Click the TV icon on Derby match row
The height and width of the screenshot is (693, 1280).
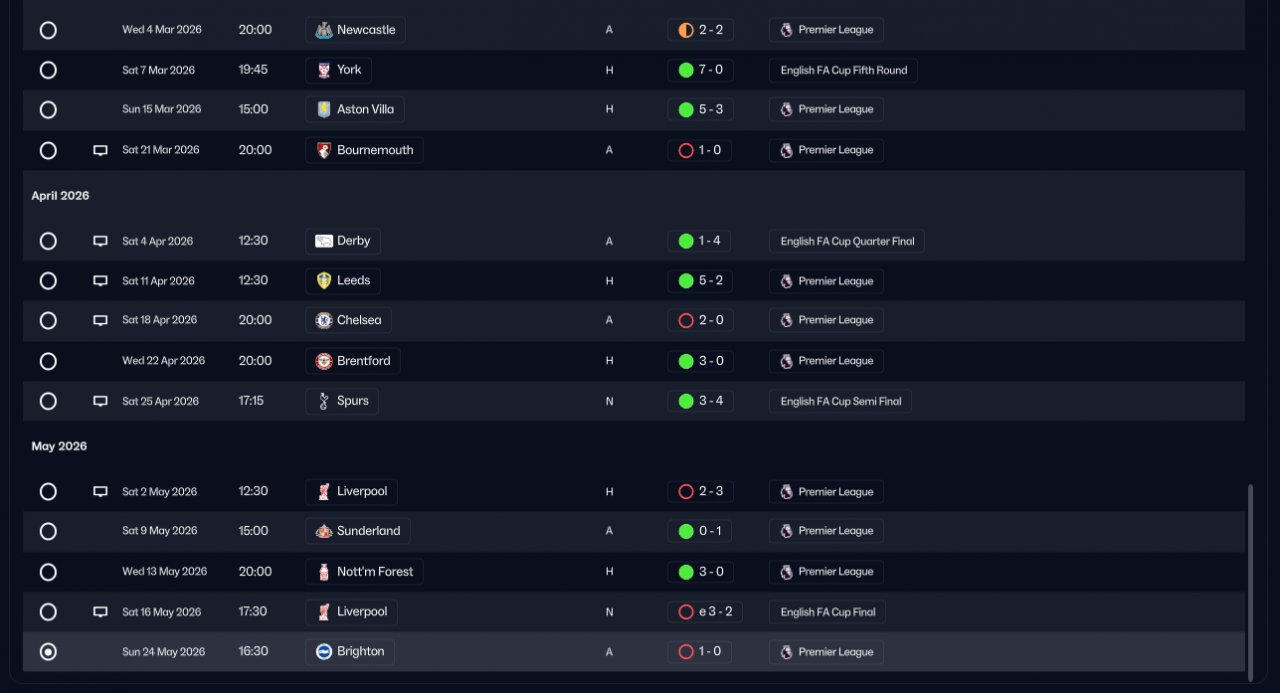[100, 241]
